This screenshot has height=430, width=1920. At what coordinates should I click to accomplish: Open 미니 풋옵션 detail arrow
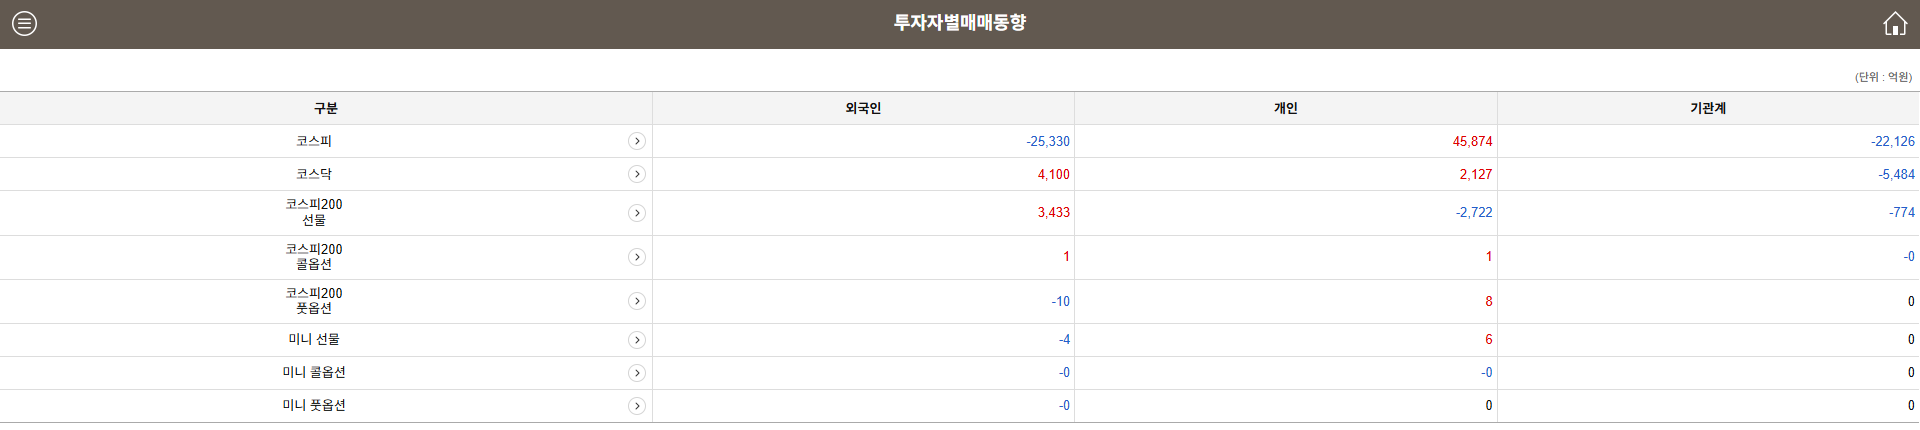pos(637,406)
